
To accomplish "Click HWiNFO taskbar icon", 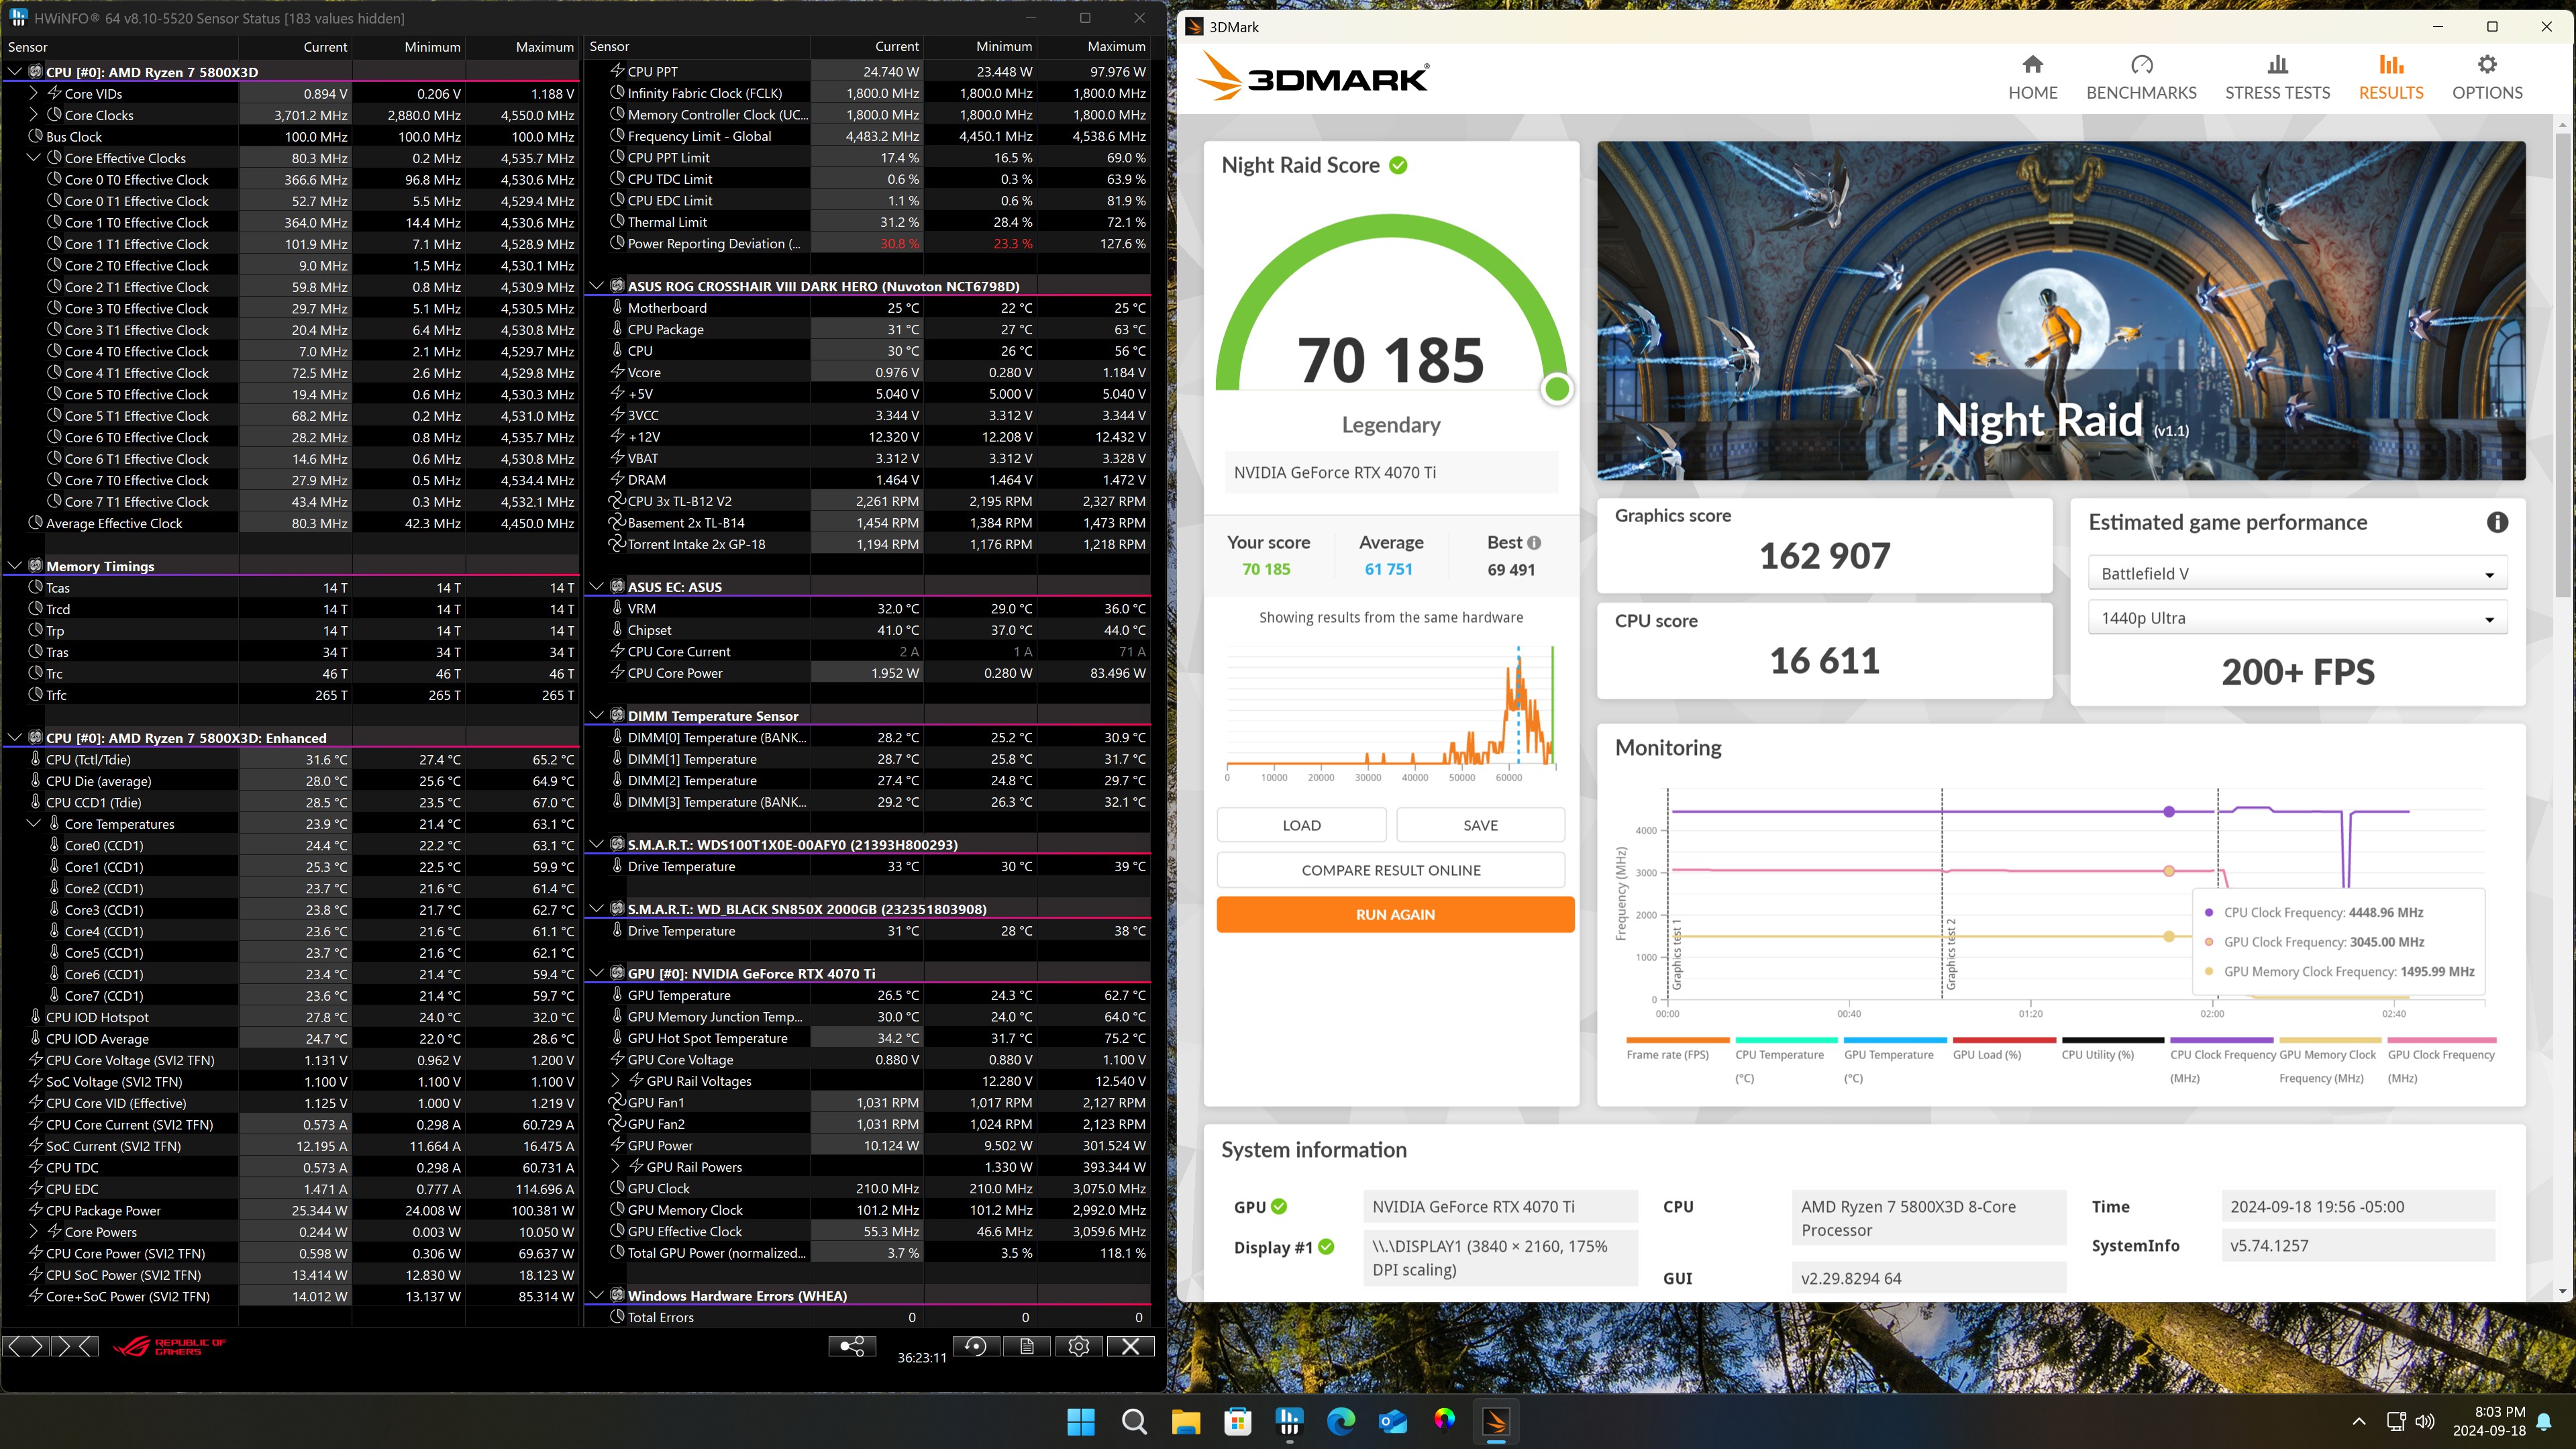I will click(x=1290, y=1421).
